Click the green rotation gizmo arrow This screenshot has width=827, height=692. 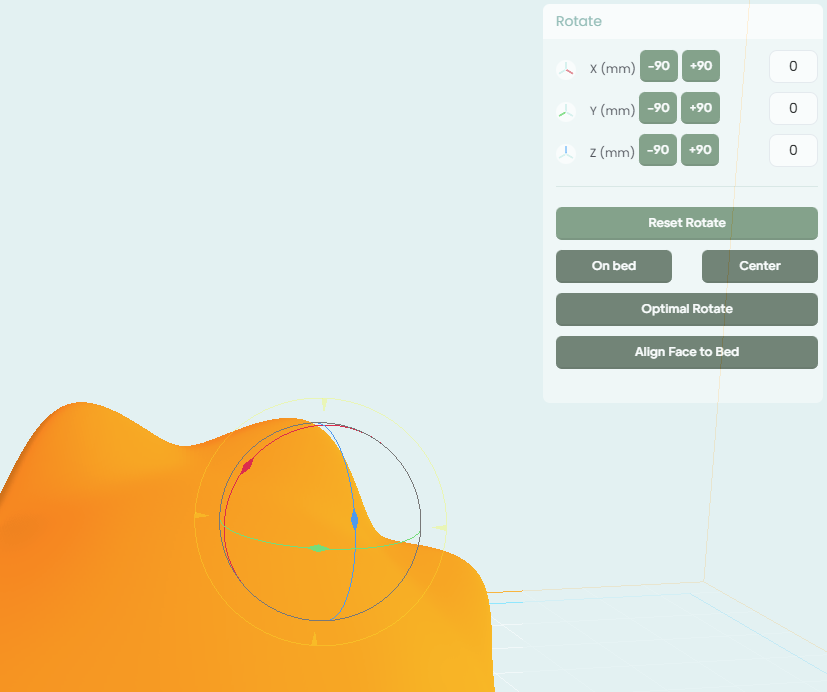click(318, 548)
